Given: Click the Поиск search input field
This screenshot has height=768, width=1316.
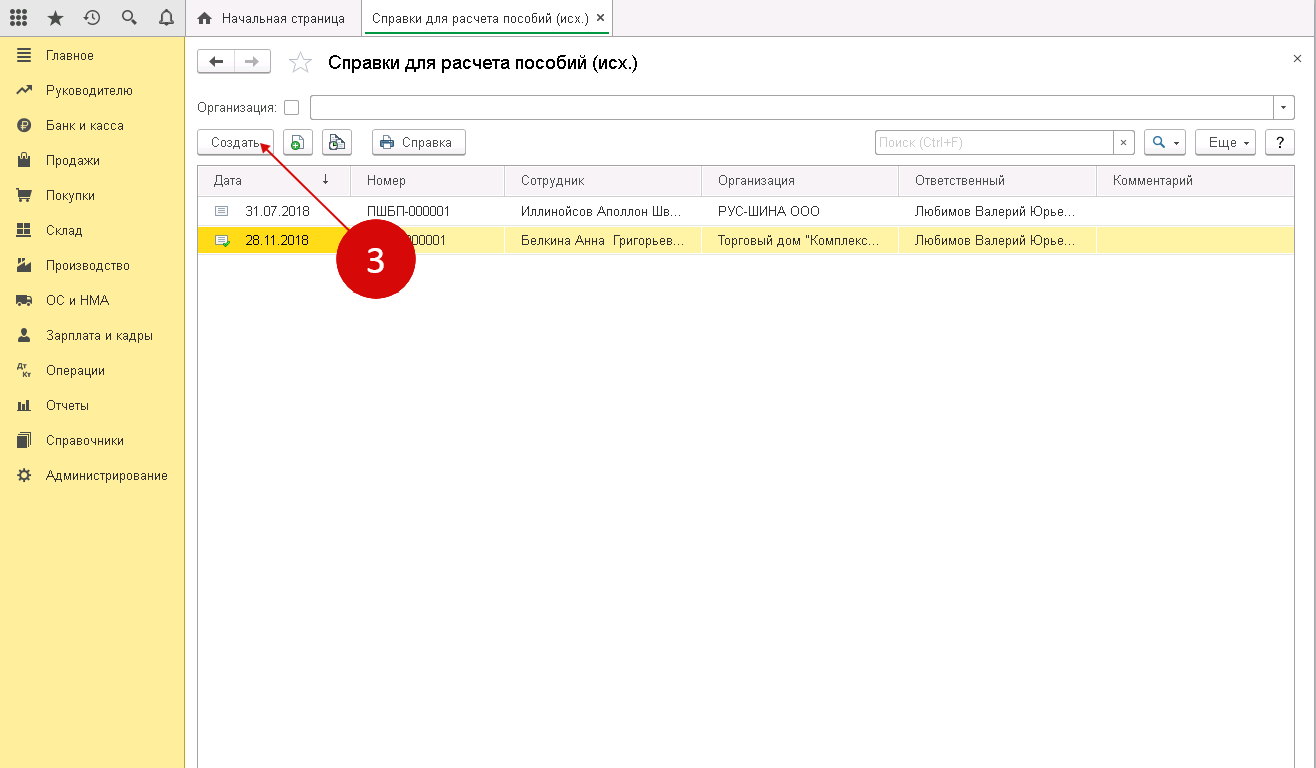Looking at the screenshot, I should coord(994,143).
